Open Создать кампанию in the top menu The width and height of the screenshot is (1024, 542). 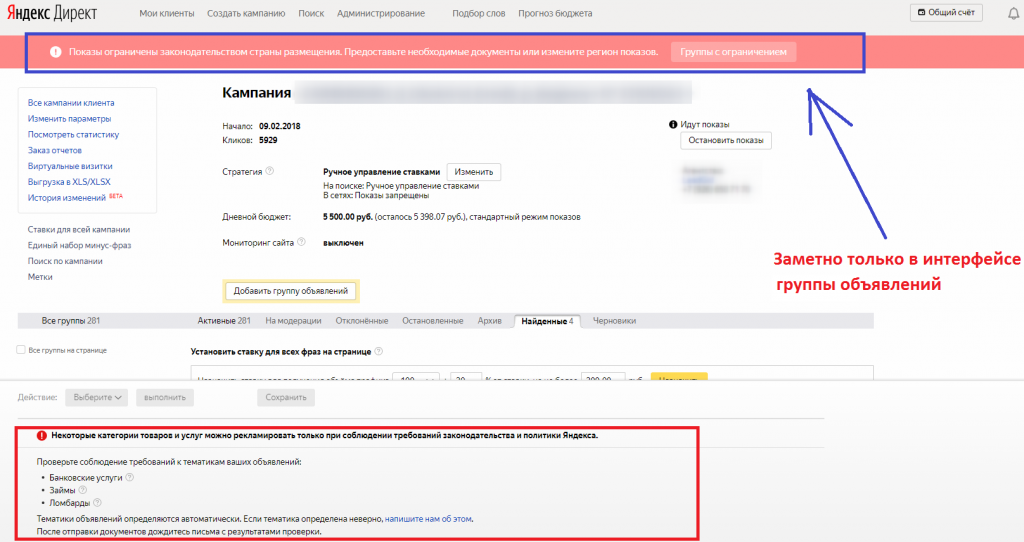(246, 13)
